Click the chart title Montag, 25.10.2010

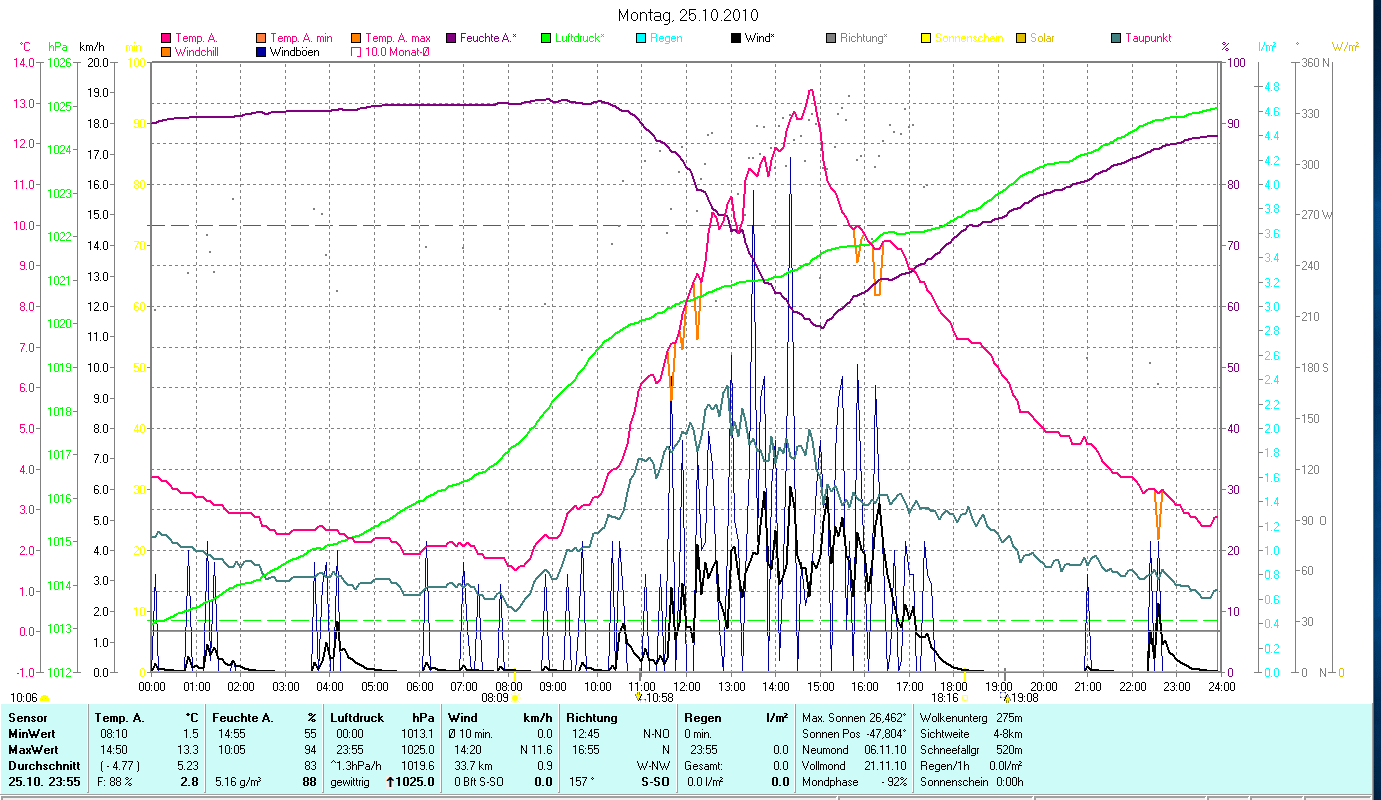pyautogui.click(x=688, y=15)
